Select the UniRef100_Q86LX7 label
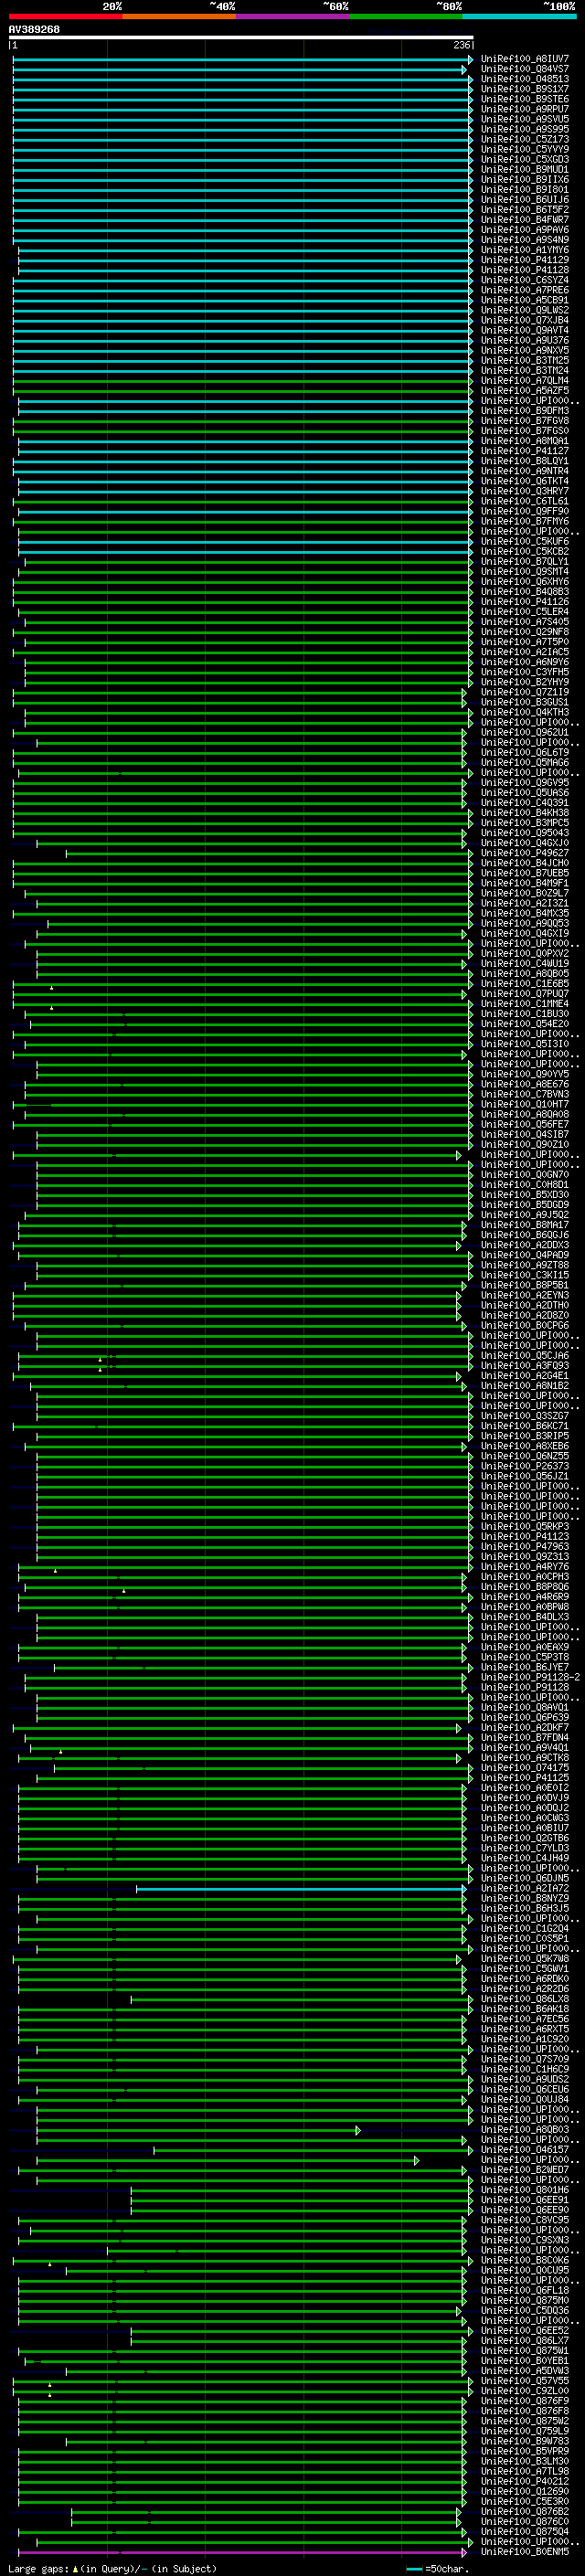 pyautogui.click(x=525, y=2341)
